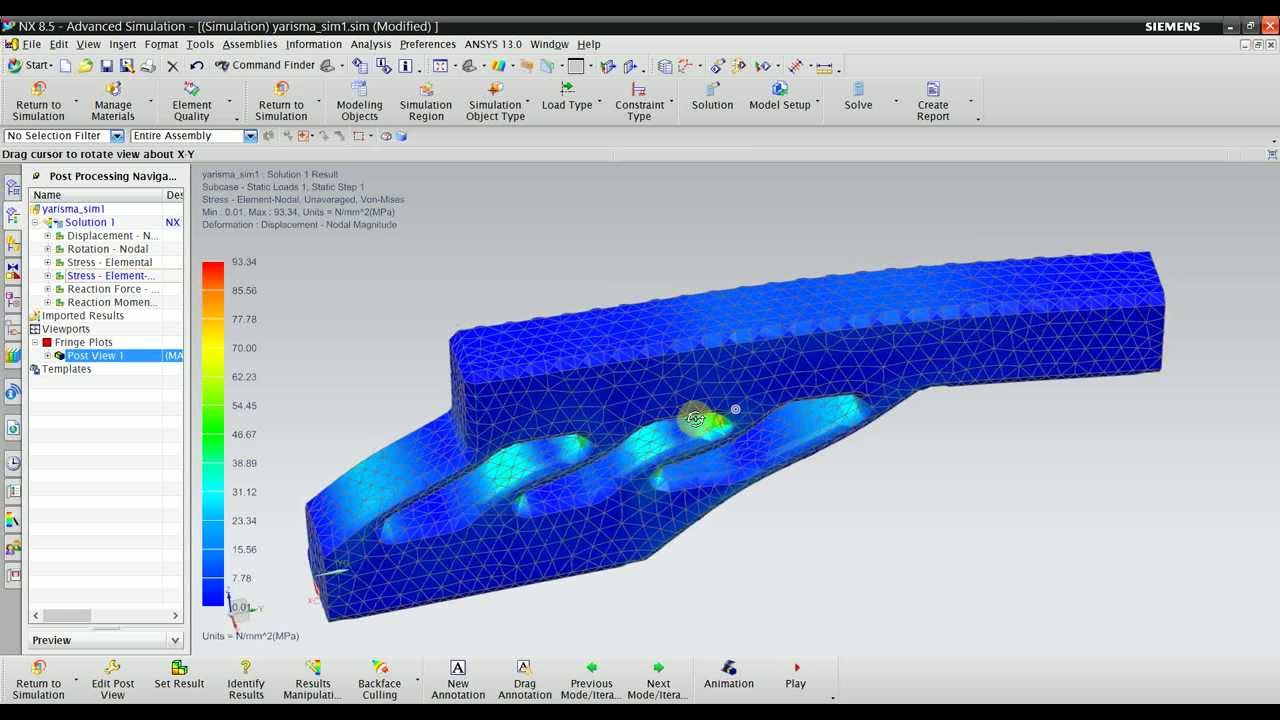The height and width of the screenshot is (720, 1280).
Task: Open the ANSYS 13.0 menu
Action: (x=493, y=44)
